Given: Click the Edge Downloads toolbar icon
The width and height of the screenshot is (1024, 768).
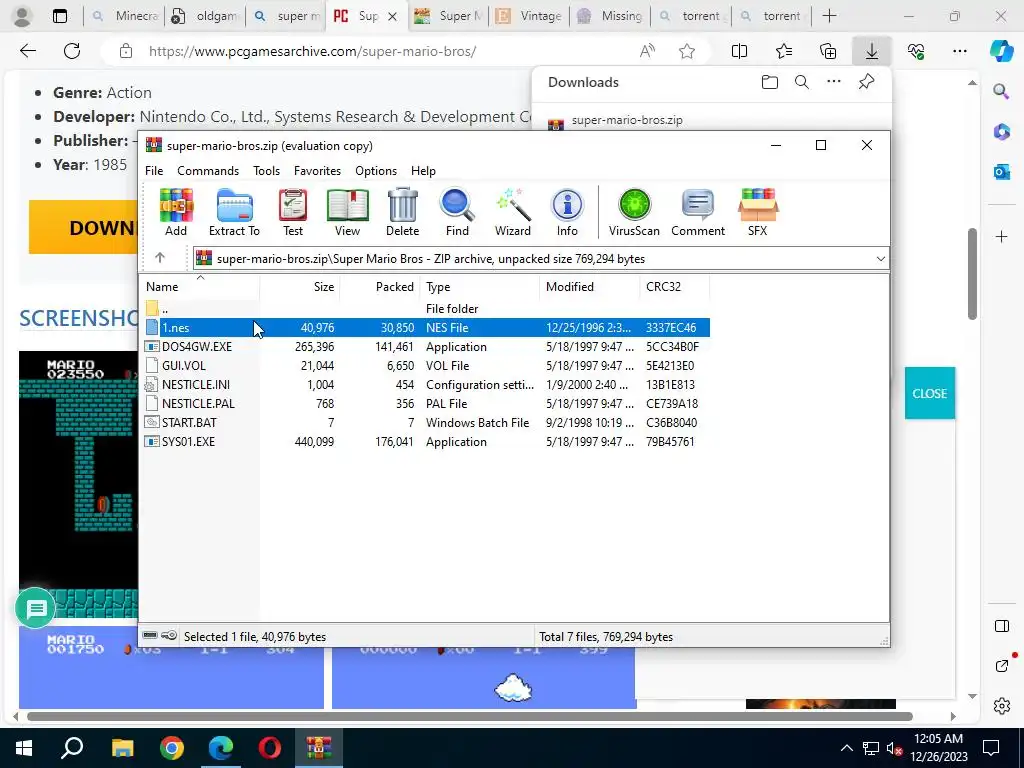Looking at the screenshot, I should coord(872,51).
